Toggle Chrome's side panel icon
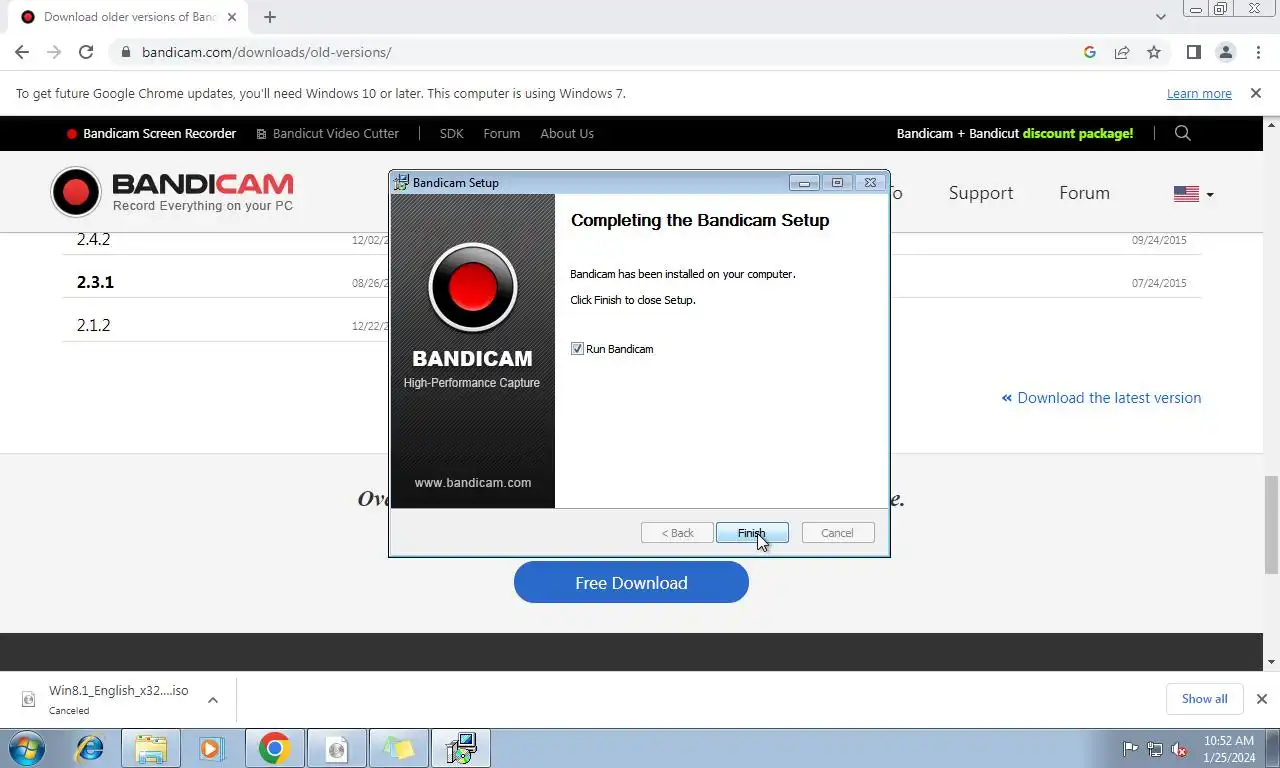The image size is (1280, 768). [1193, 52]
